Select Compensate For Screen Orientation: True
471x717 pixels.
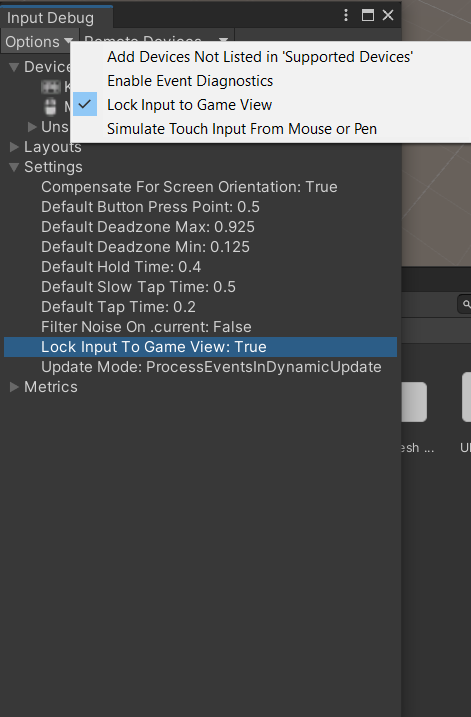click(x=200, y=187)
